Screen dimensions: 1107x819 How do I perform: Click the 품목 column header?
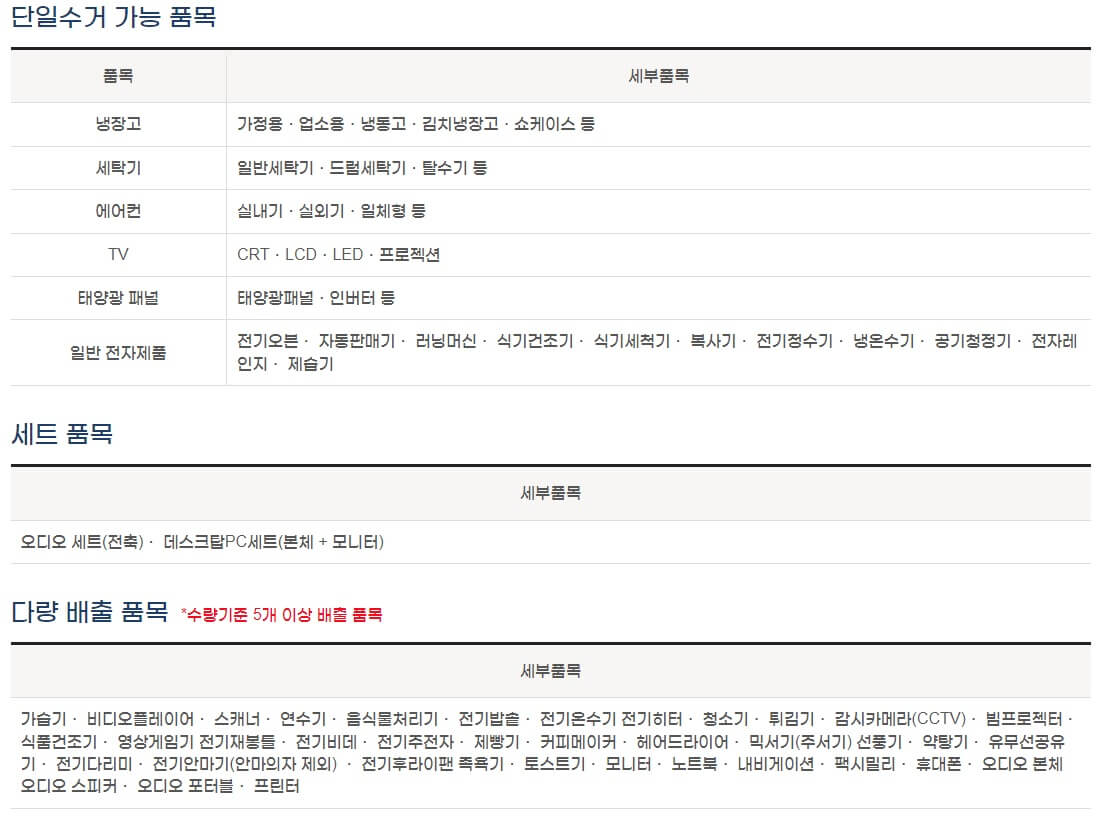(117, 76)
